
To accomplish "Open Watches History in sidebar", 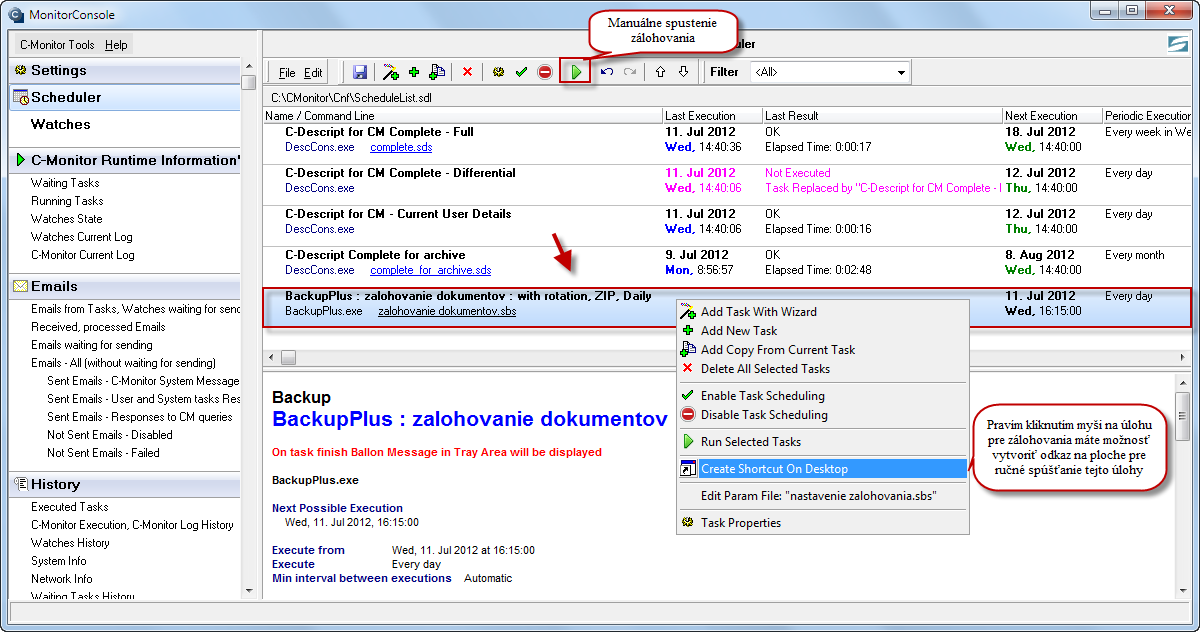I will pyautogui.click(x=70, y=543).
